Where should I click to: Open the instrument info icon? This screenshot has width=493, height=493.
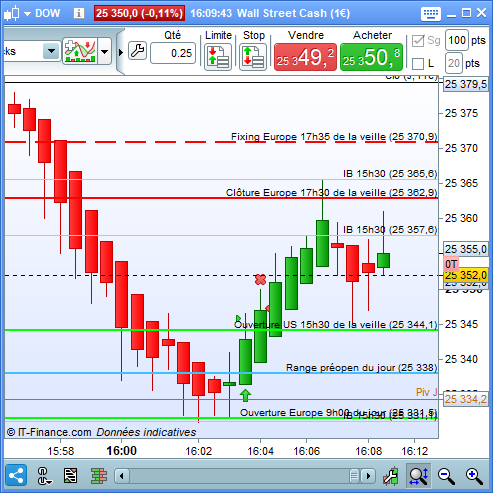click(x=79, y=13)
